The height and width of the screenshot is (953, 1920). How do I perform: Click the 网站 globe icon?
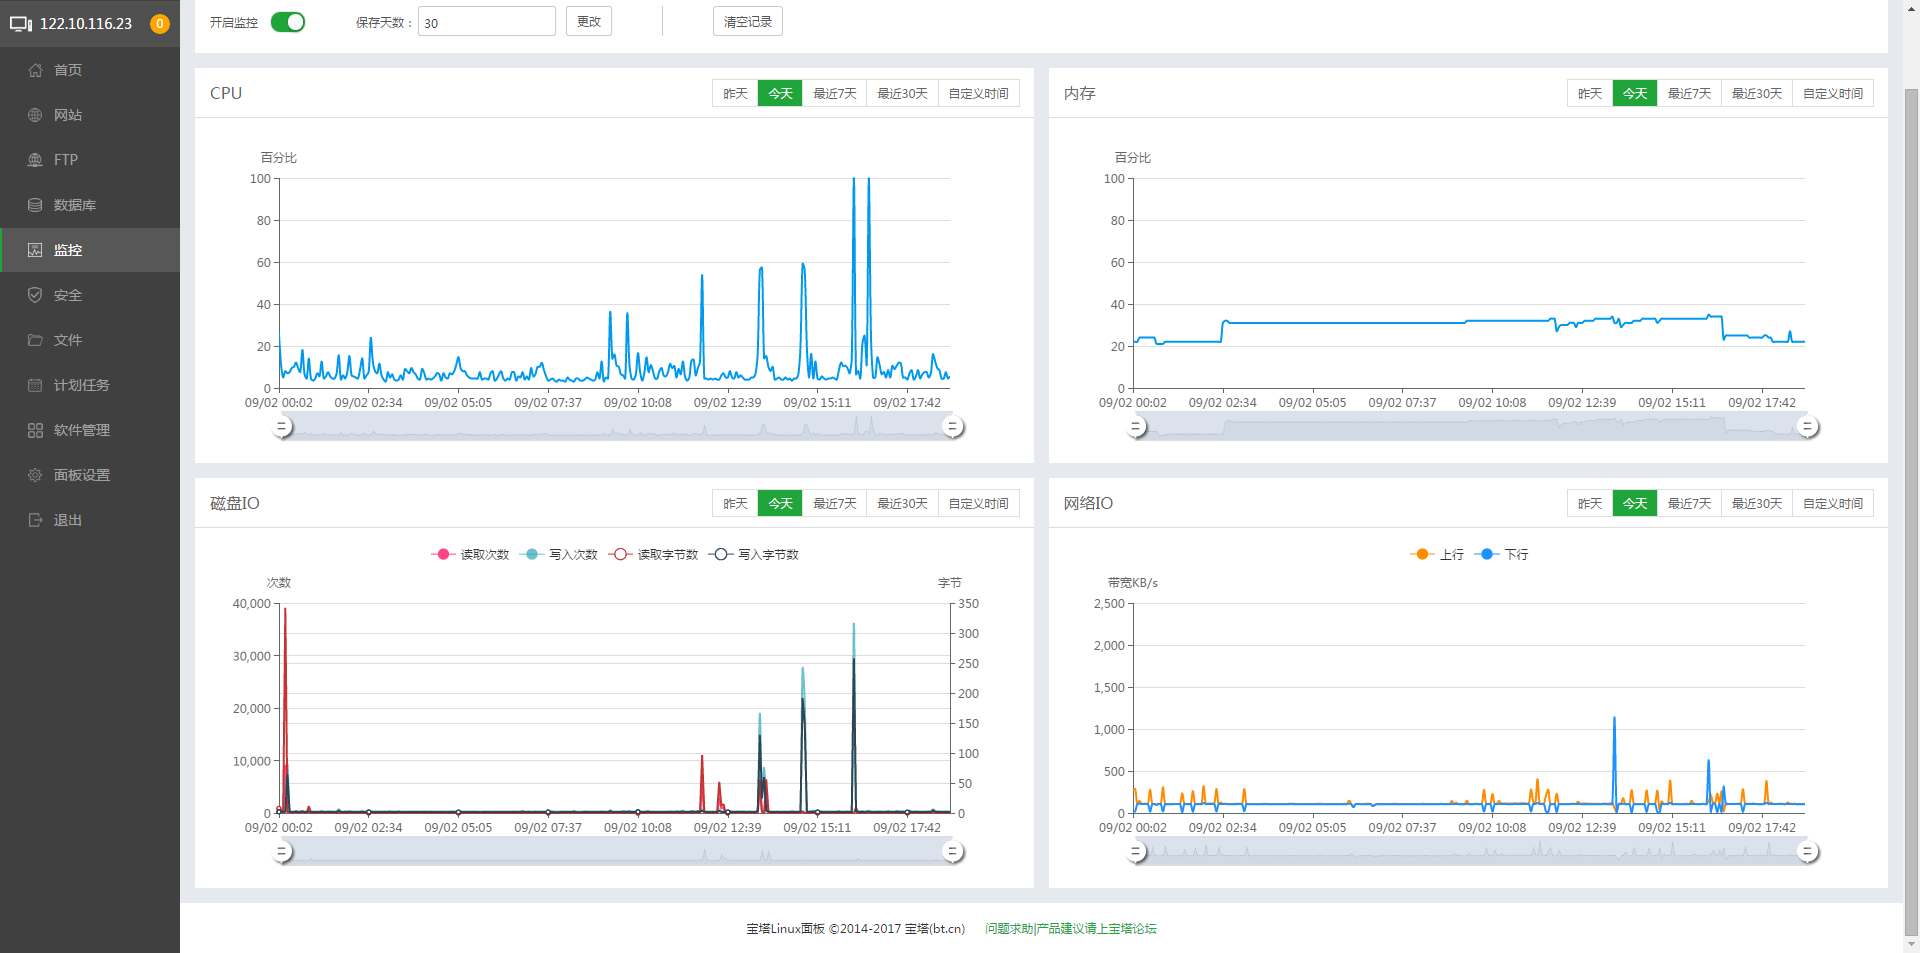click(35, 115)
